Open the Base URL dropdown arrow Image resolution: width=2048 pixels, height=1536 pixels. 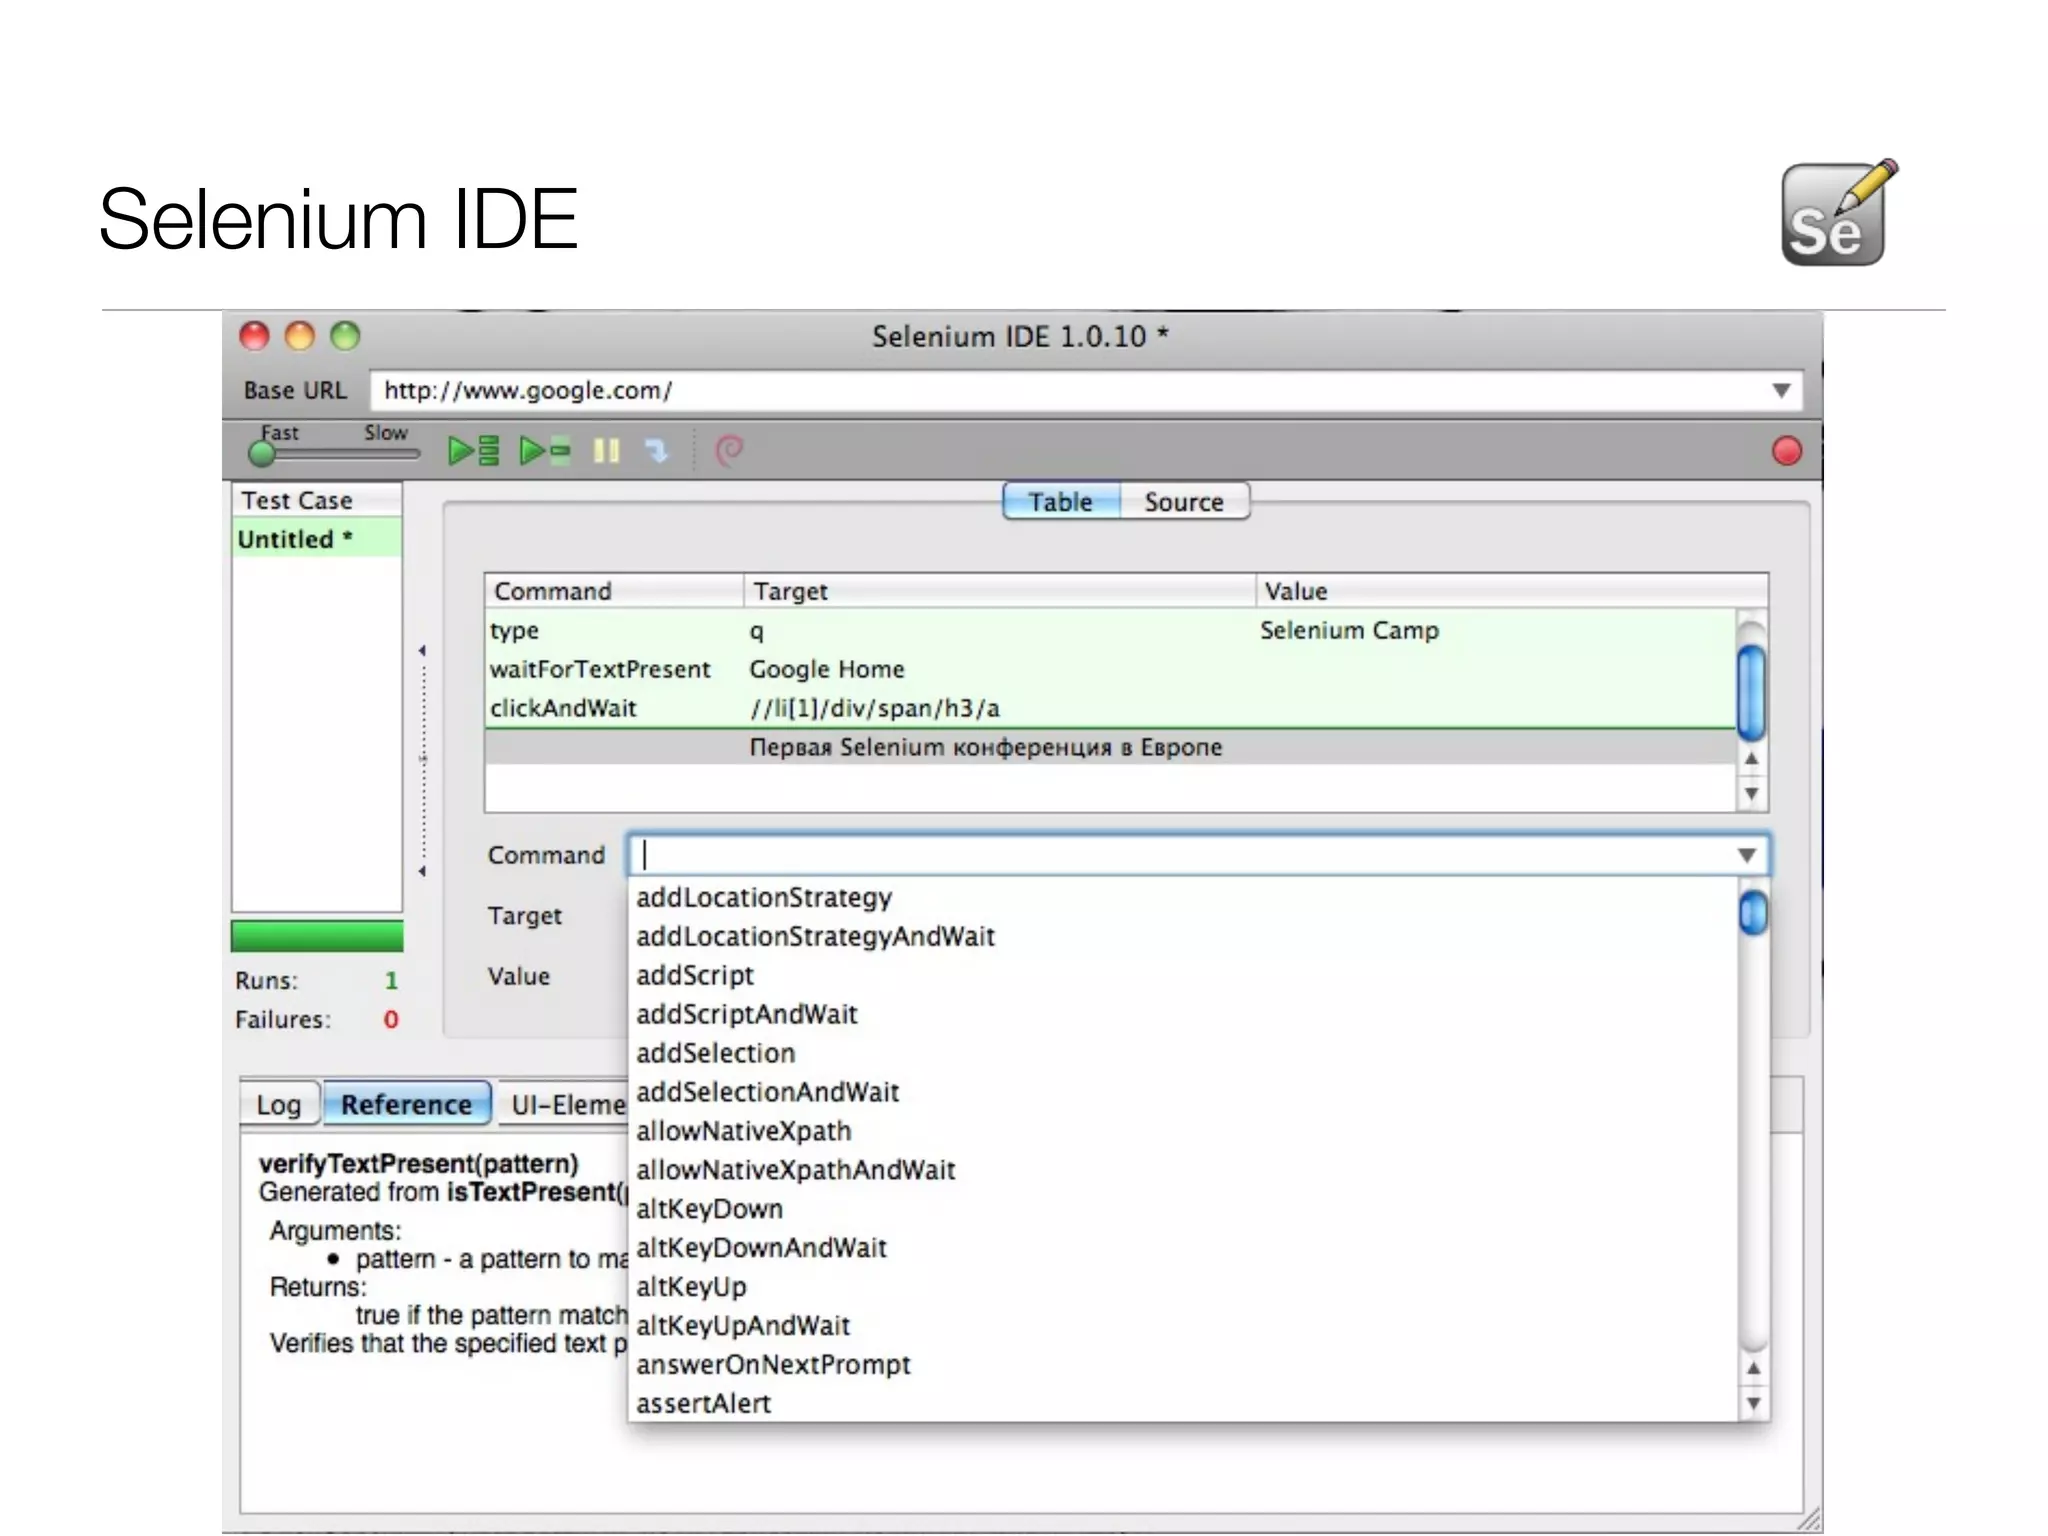point(1781,390)
